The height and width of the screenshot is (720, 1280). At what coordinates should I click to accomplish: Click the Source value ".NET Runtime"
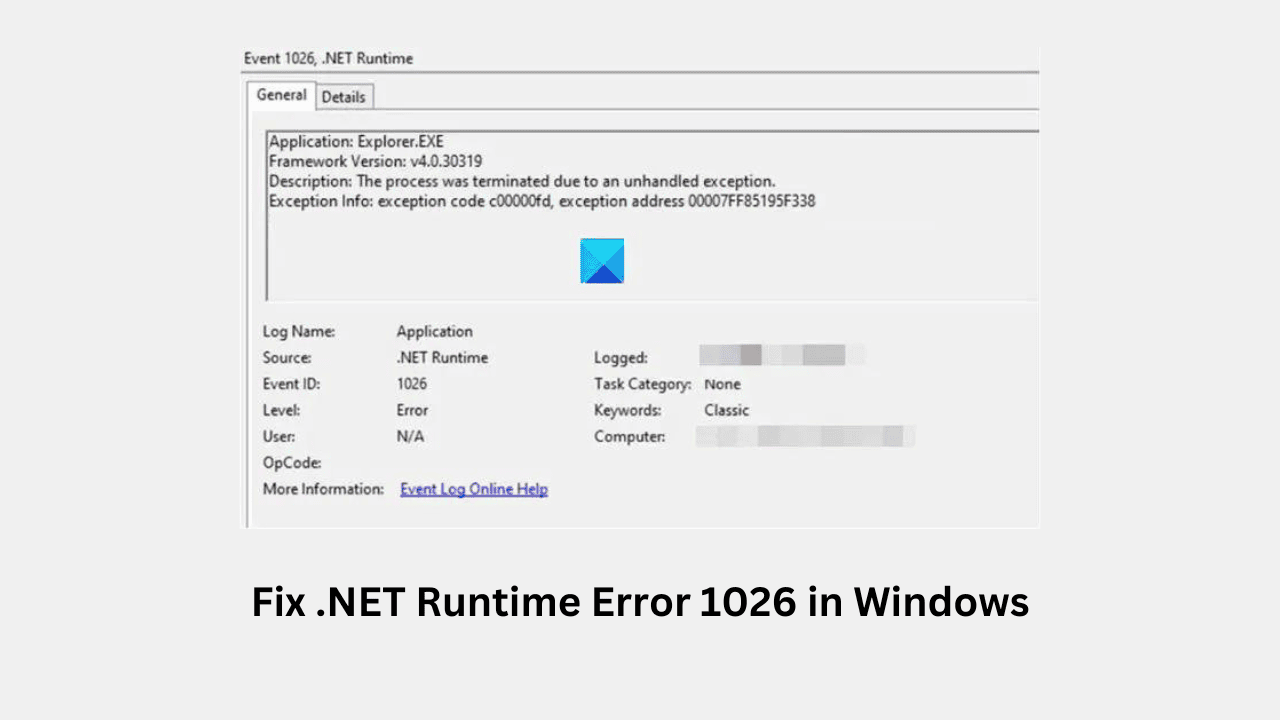(442, 357)
